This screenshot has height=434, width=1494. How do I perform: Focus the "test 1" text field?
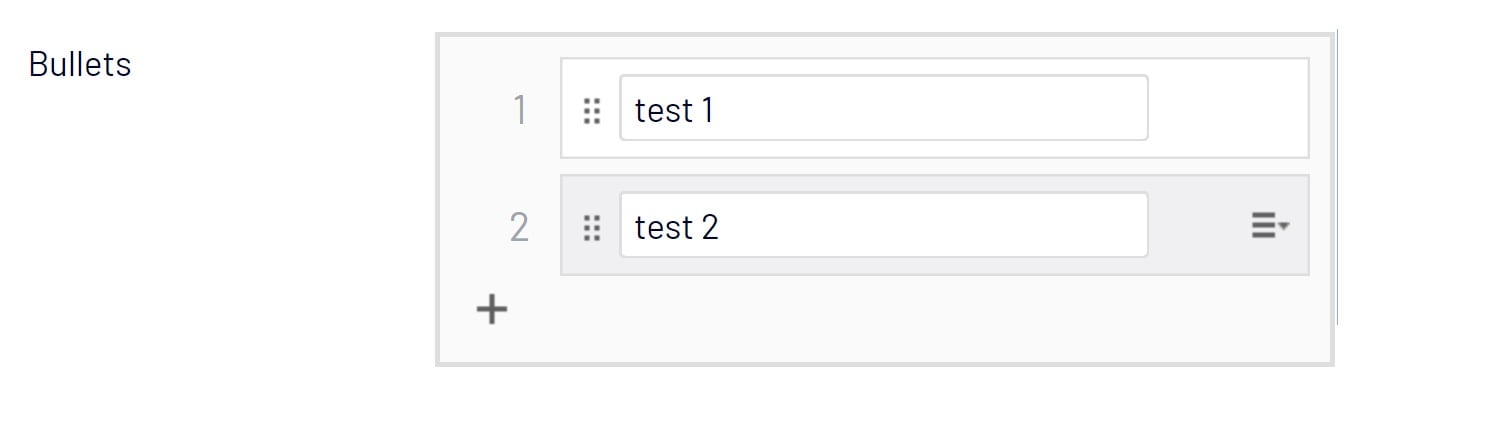883,108
